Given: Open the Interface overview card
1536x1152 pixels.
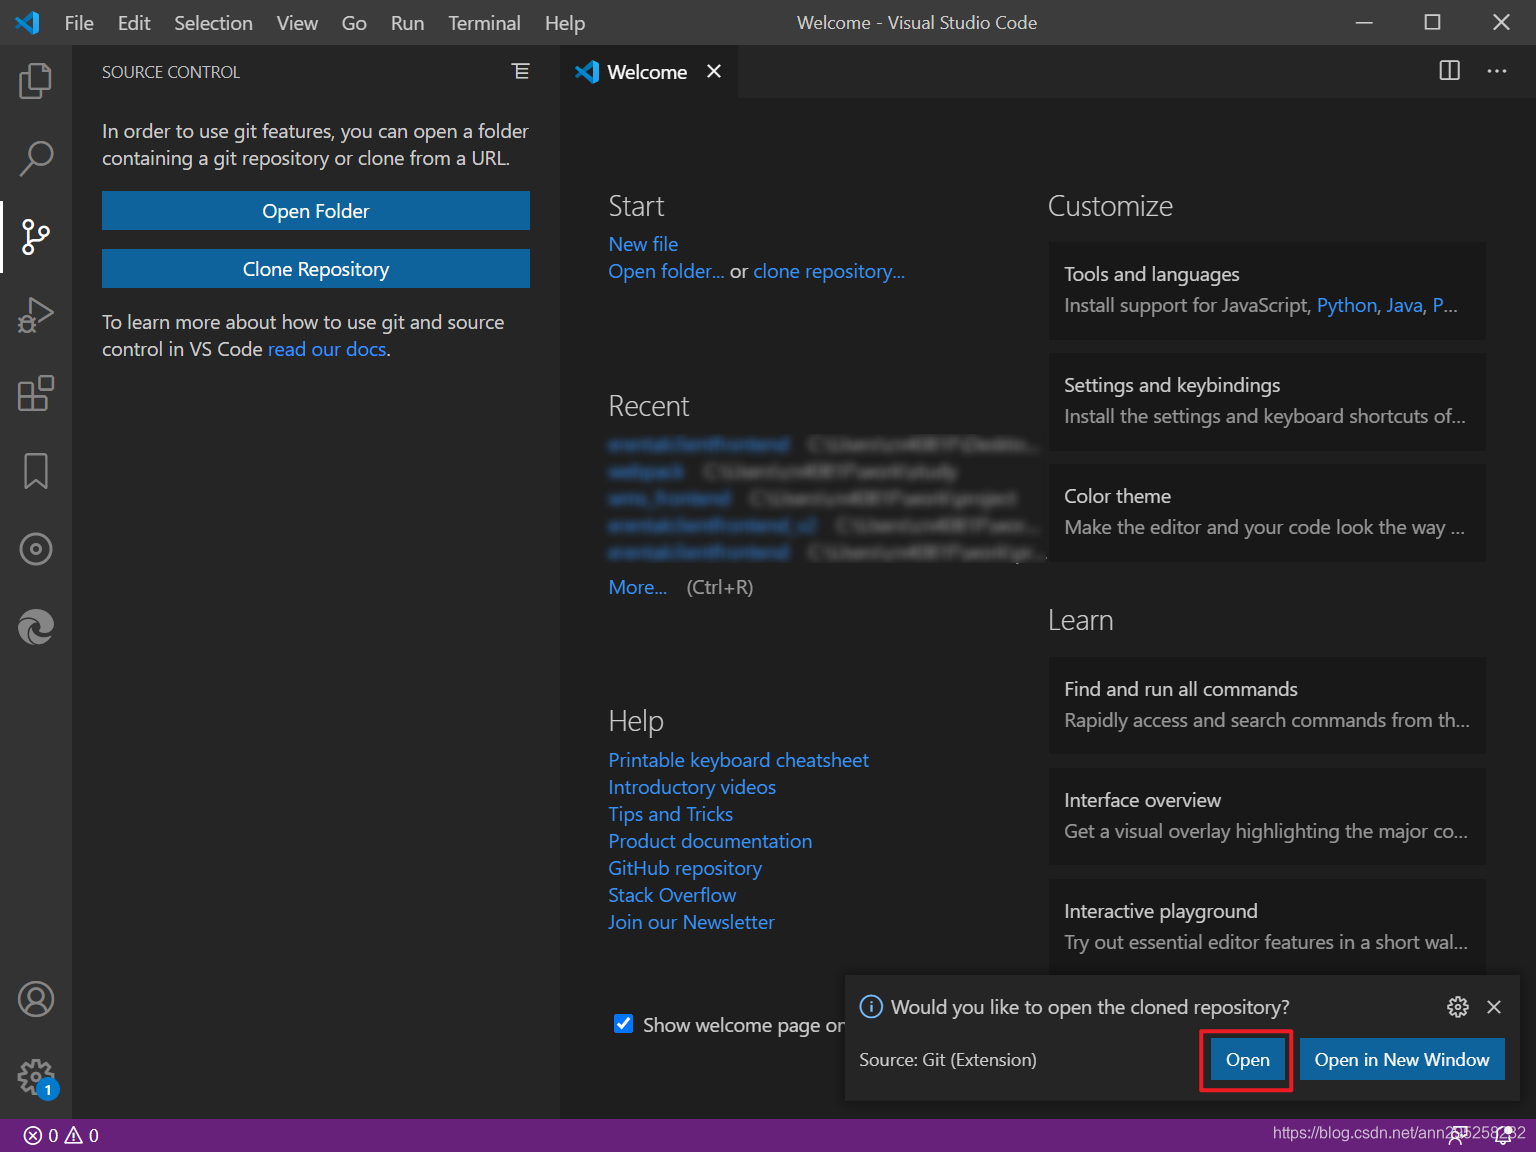Looking at the screenshot, I should (1267, 816).
